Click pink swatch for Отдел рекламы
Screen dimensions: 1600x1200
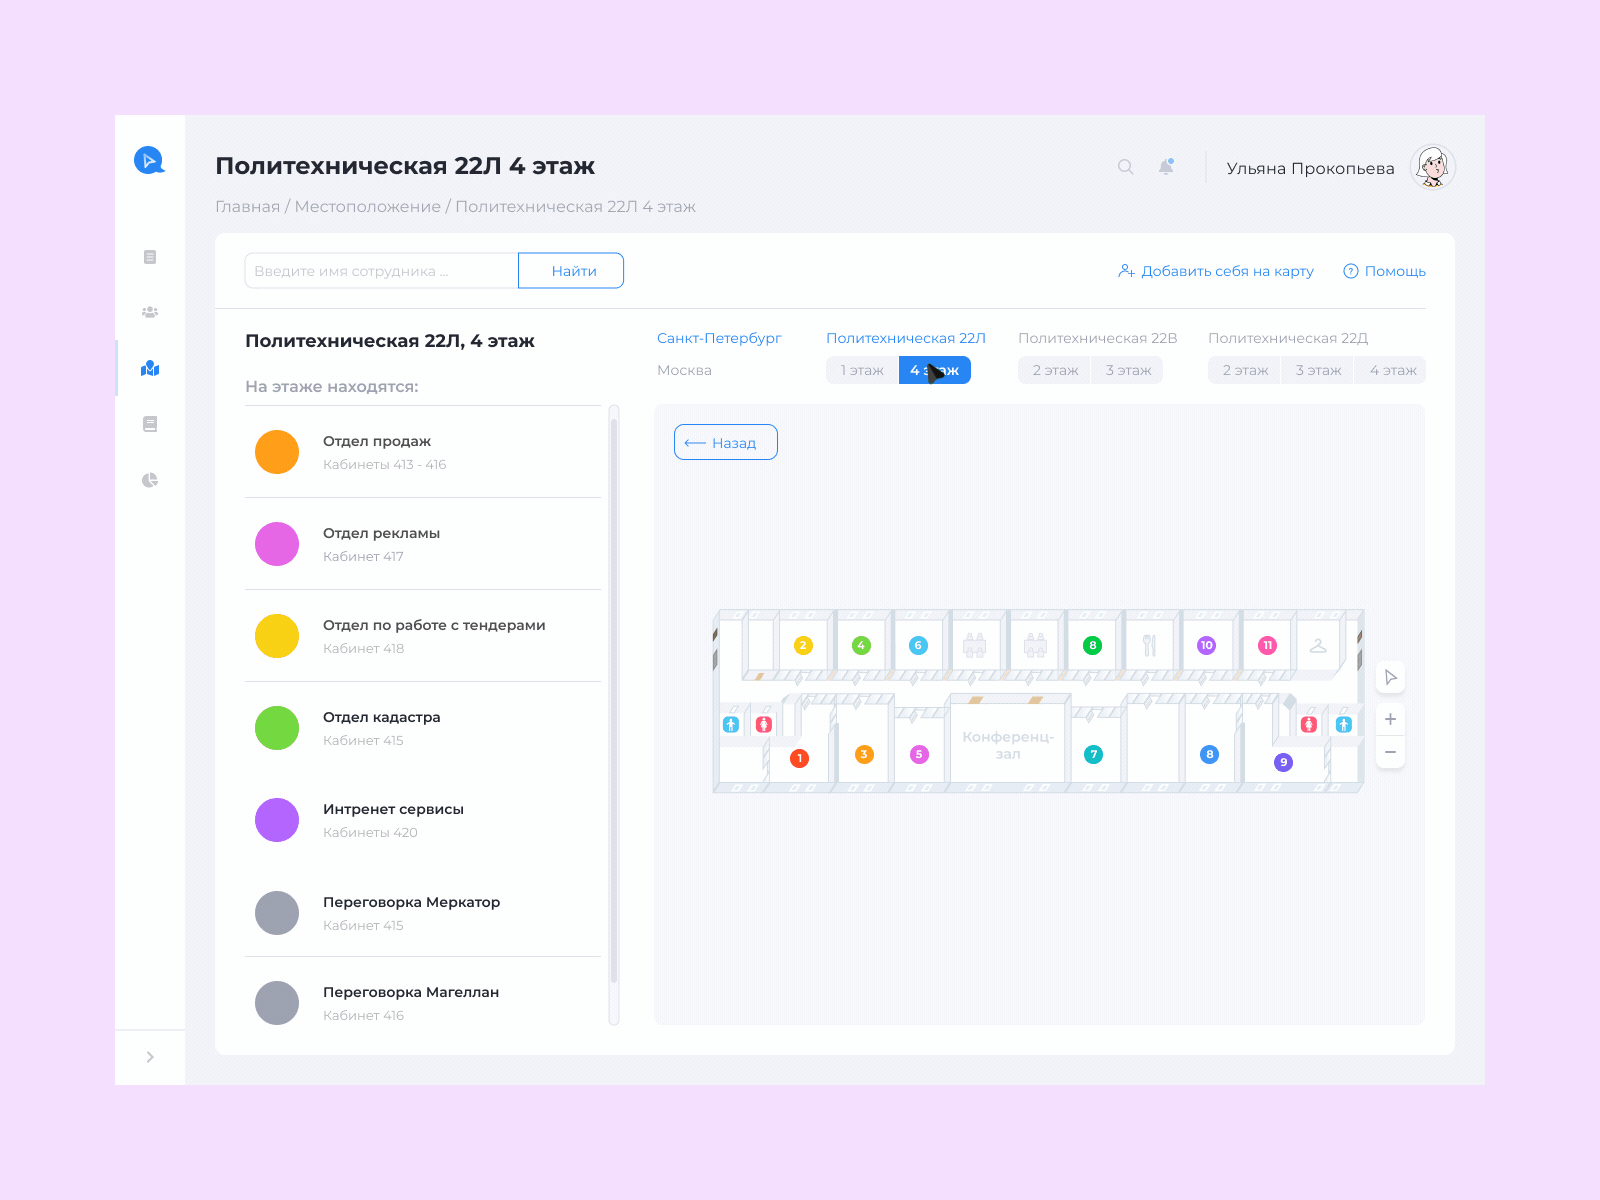coord(277,544)
